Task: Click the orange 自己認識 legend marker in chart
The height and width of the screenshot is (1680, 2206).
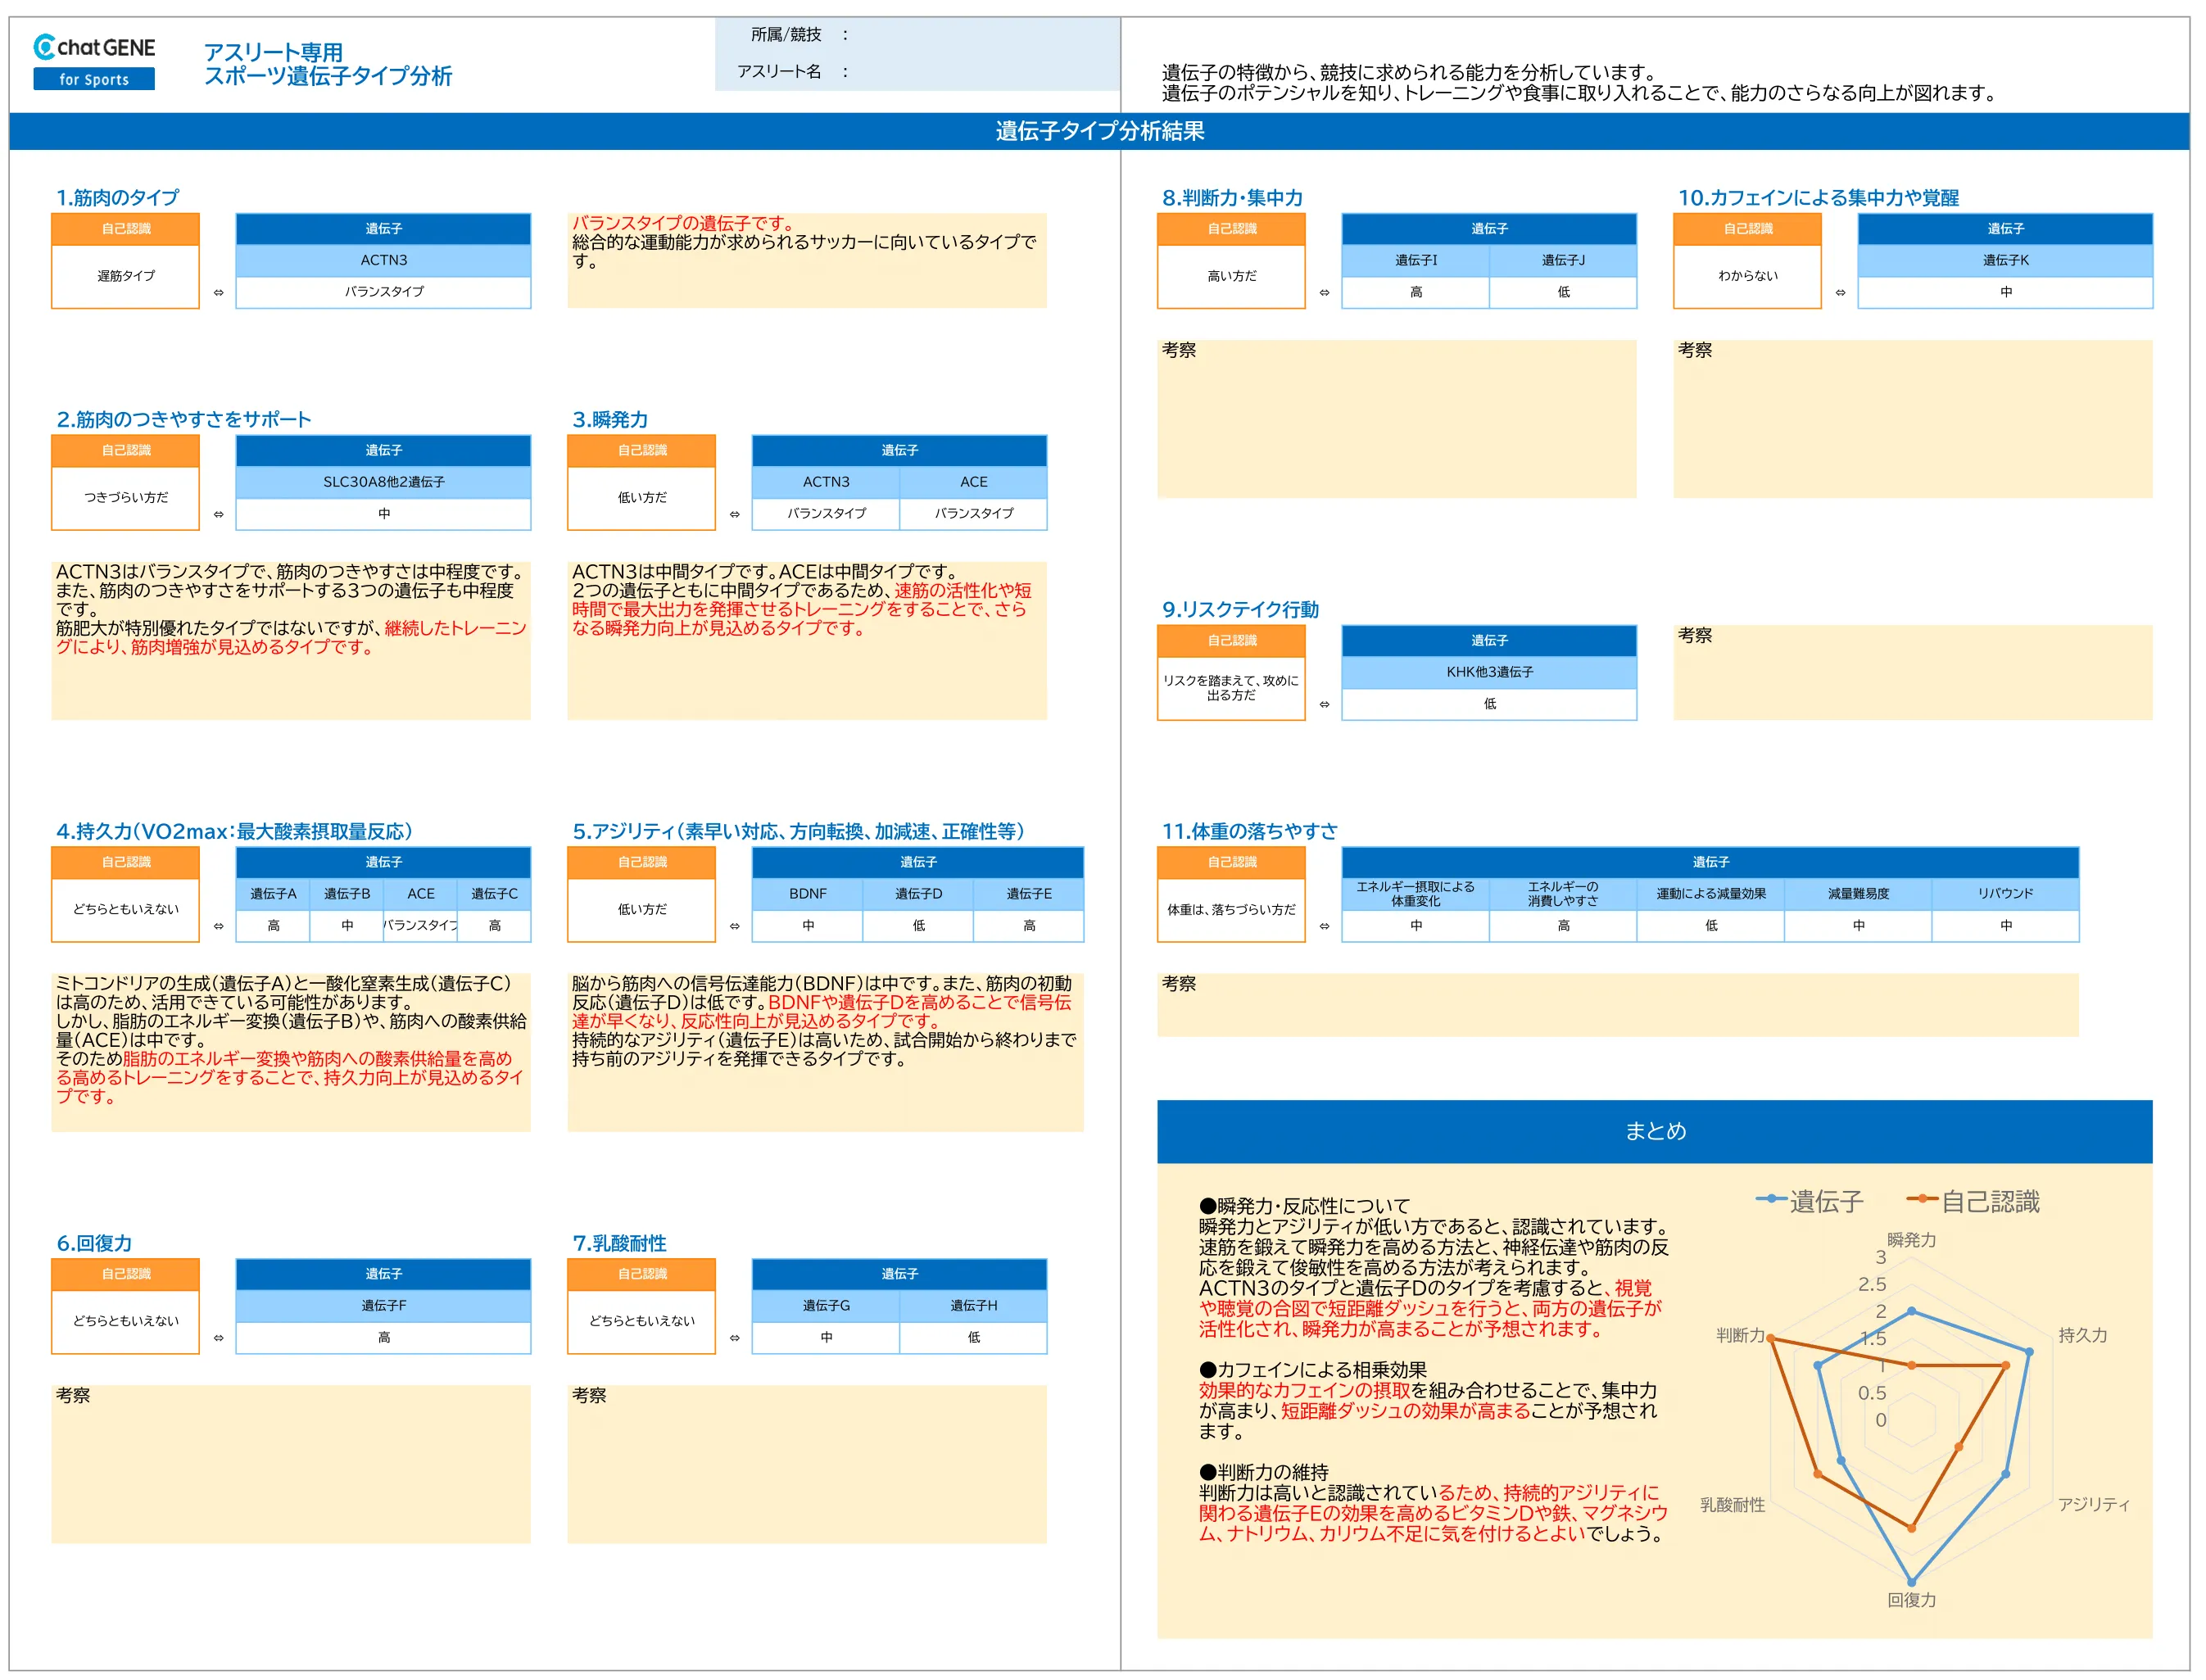Action: [x=1922, y=1199]
